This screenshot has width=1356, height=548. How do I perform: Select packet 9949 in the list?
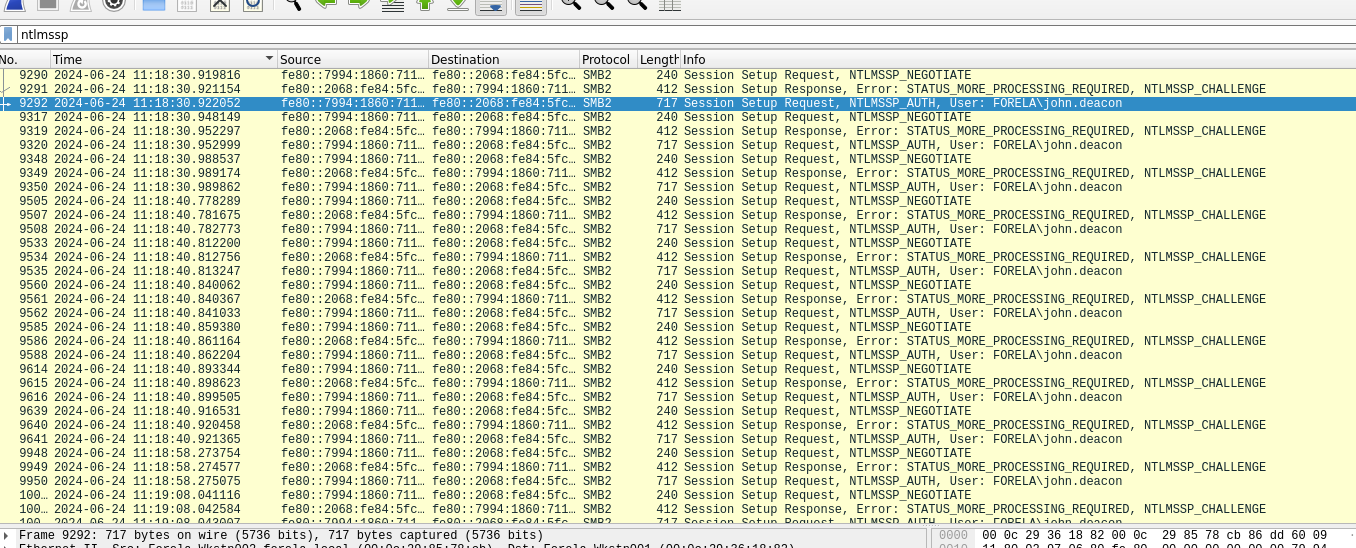[678, 467]
